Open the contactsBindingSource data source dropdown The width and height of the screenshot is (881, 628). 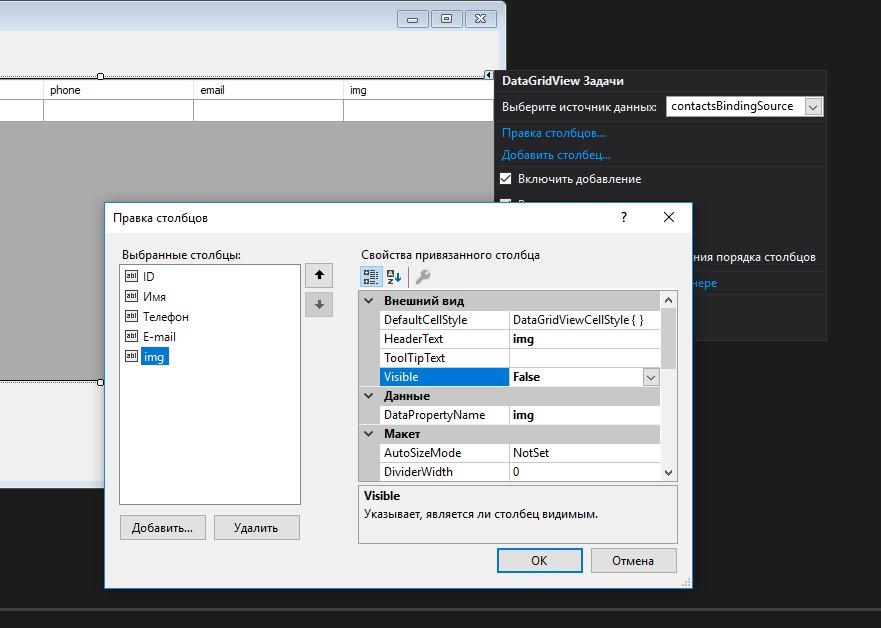[813, 107]
